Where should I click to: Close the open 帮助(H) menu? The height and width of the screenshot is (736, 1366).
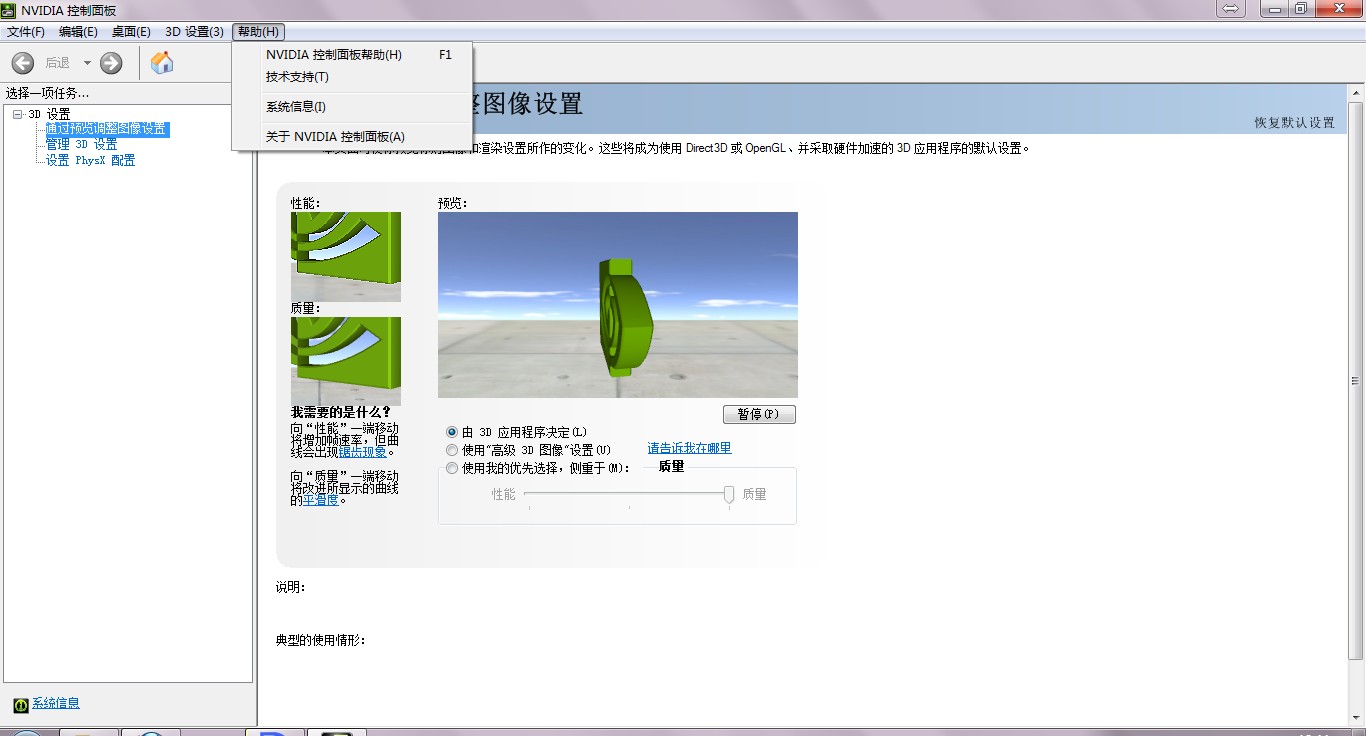258,32
